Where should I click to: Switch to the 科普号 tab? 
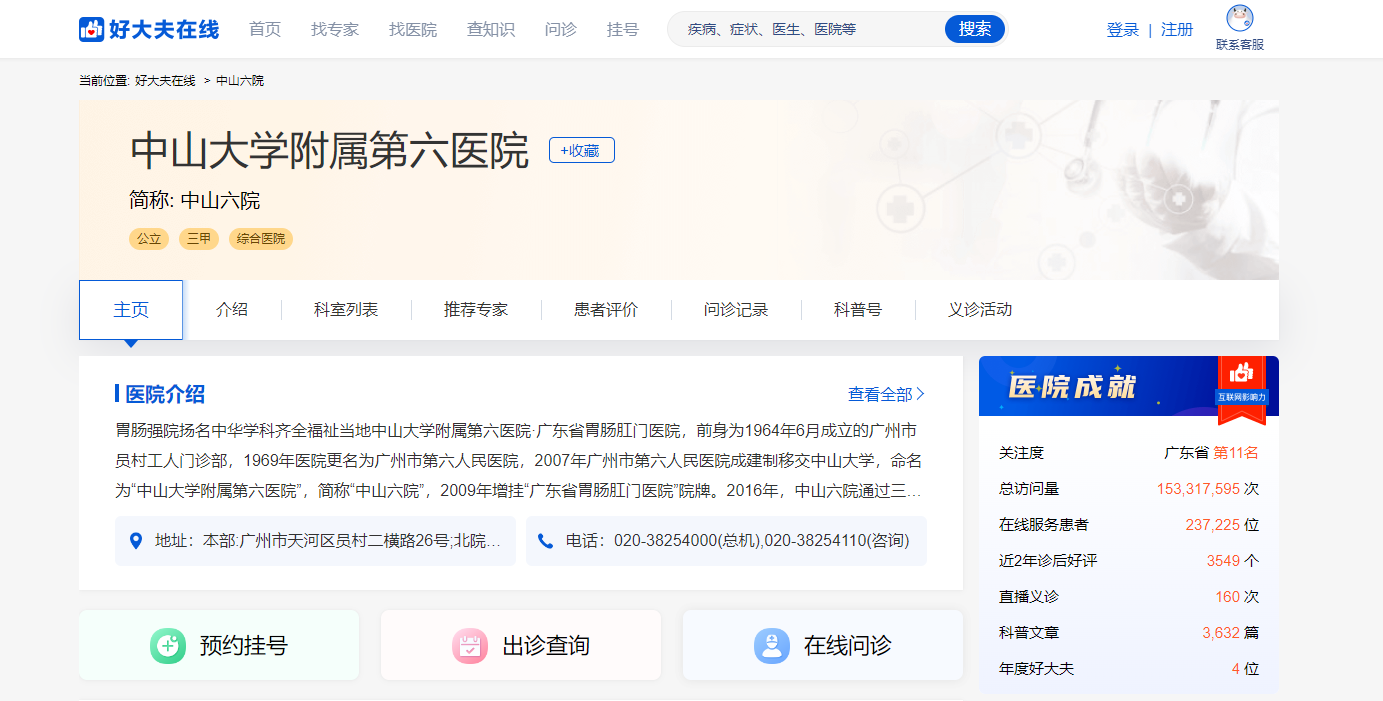tap(858, 310)
